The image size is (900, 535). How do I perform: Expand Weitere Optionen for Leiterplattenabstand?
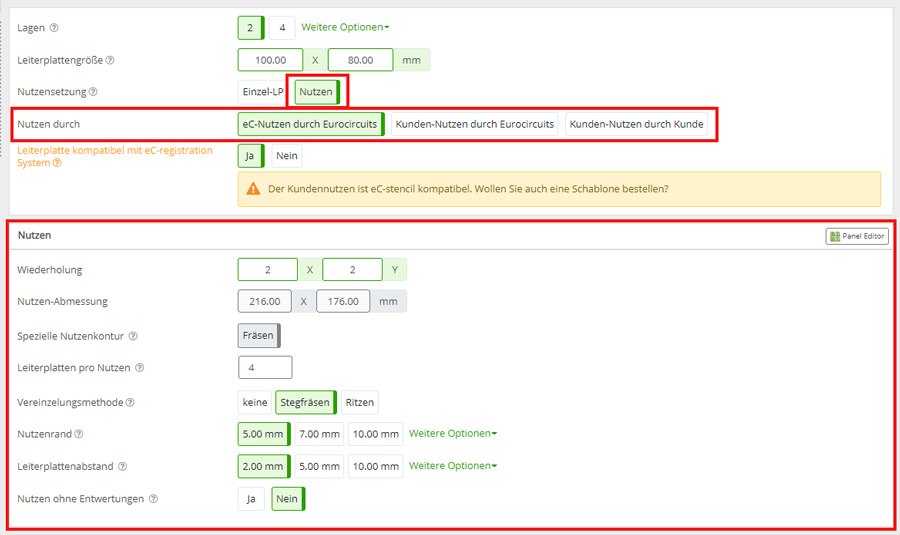[453, 466]
